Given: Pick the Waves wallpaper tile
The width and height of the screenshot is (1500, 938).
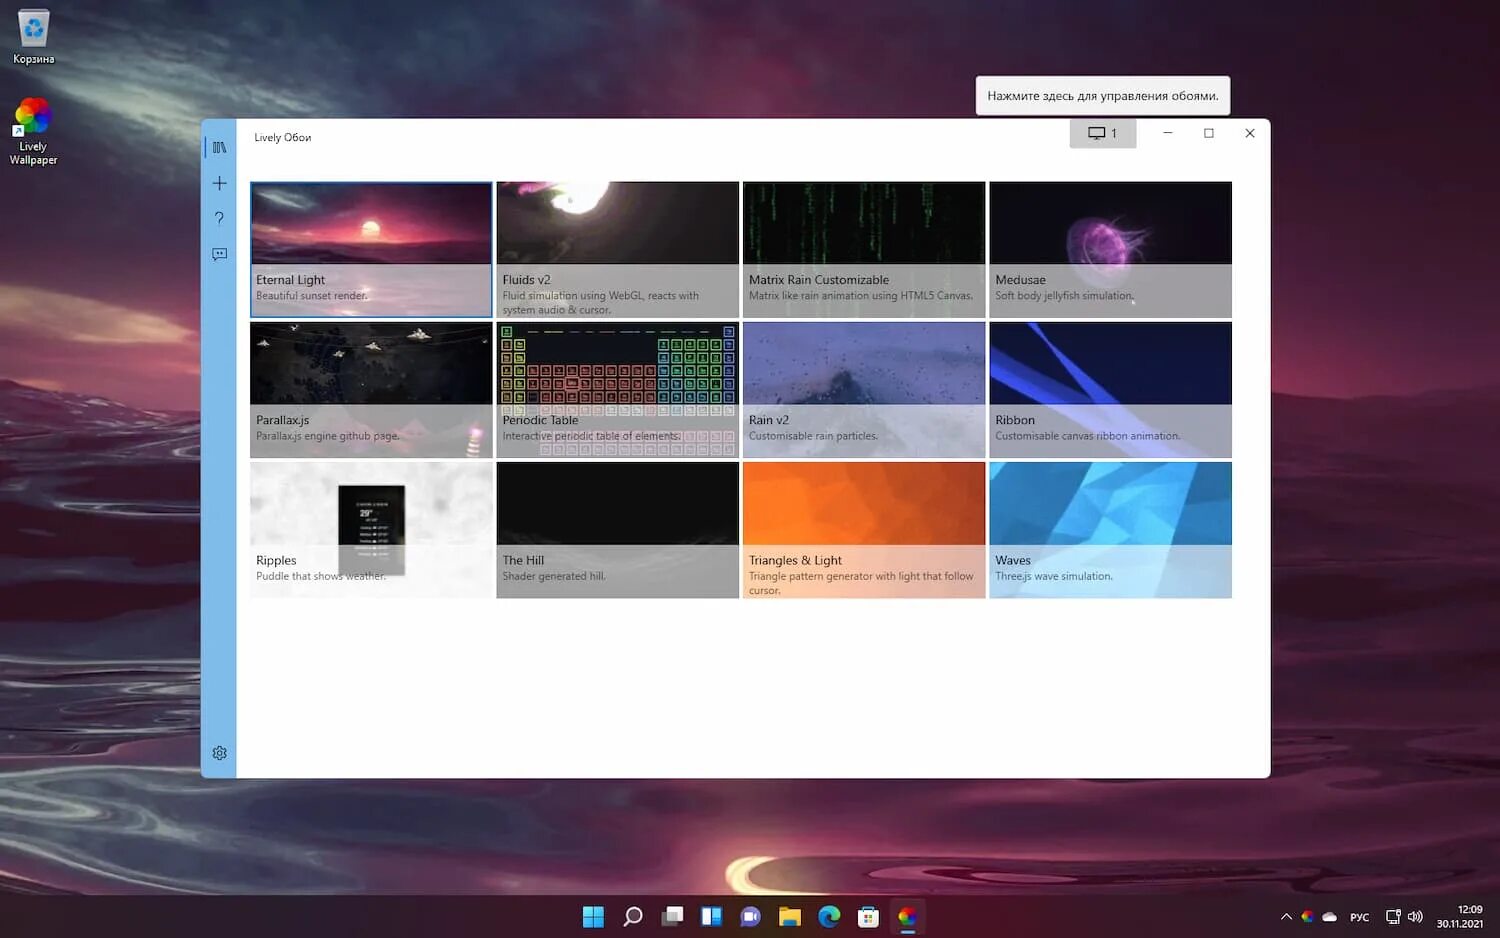Looking at the screenshot, I should pyautogui.click(x=1110, y=530).
